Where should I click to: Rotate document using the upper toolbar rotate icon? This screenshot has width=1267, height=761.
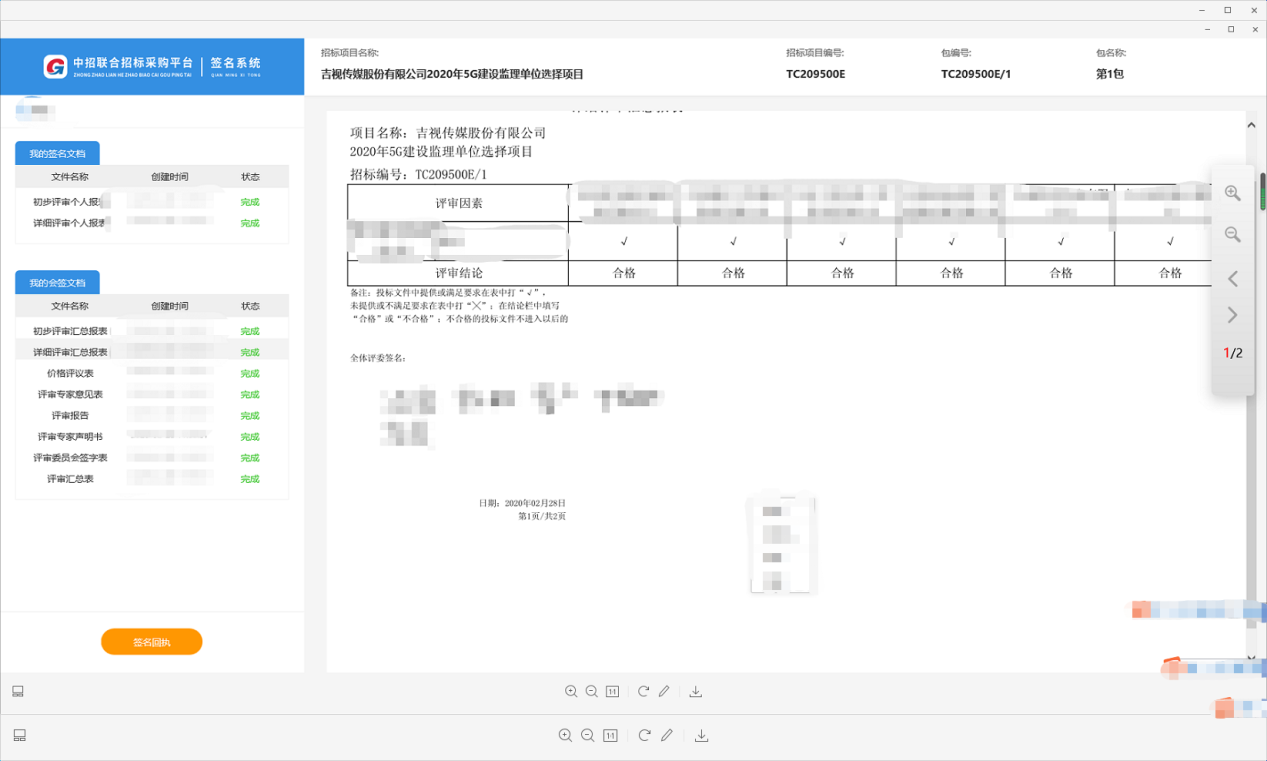click(x=643, y=692)
